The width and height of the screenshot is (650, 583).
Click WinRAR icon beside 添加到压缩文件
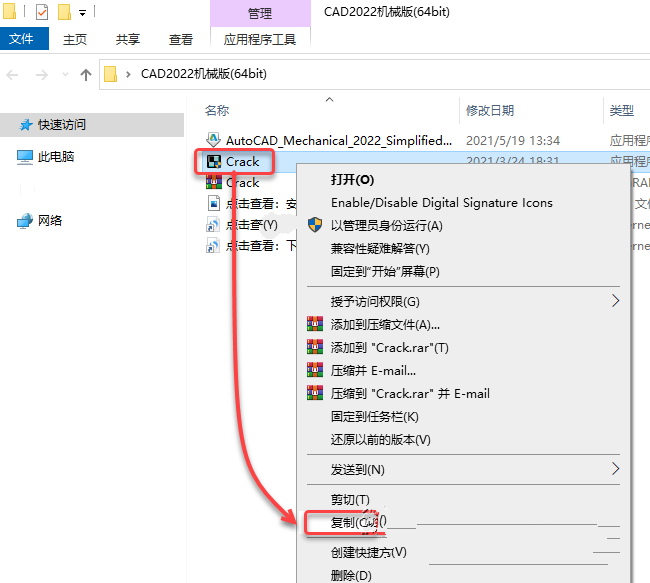pyautogui.click(x=315, y=324)
